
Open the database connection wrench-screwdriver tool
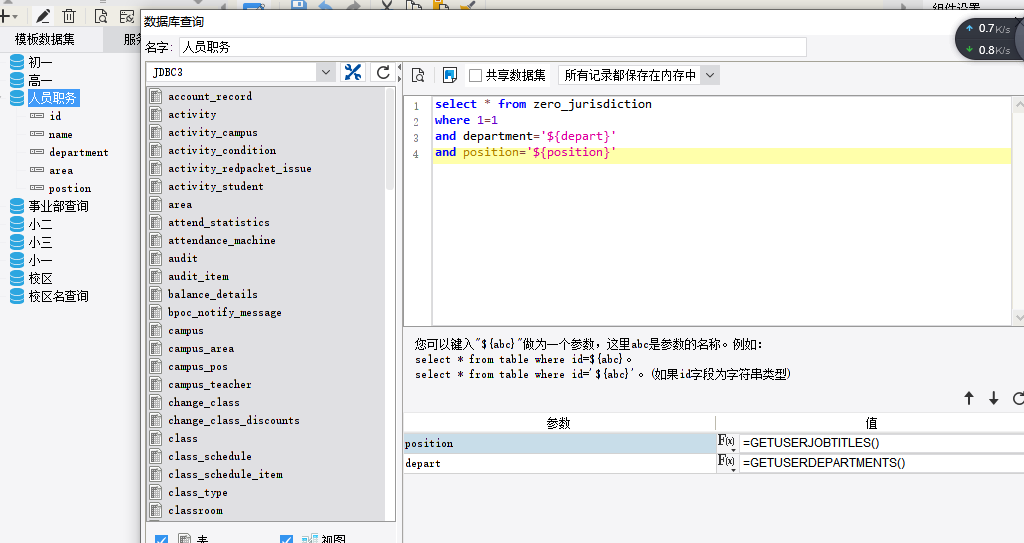[353, 73]
